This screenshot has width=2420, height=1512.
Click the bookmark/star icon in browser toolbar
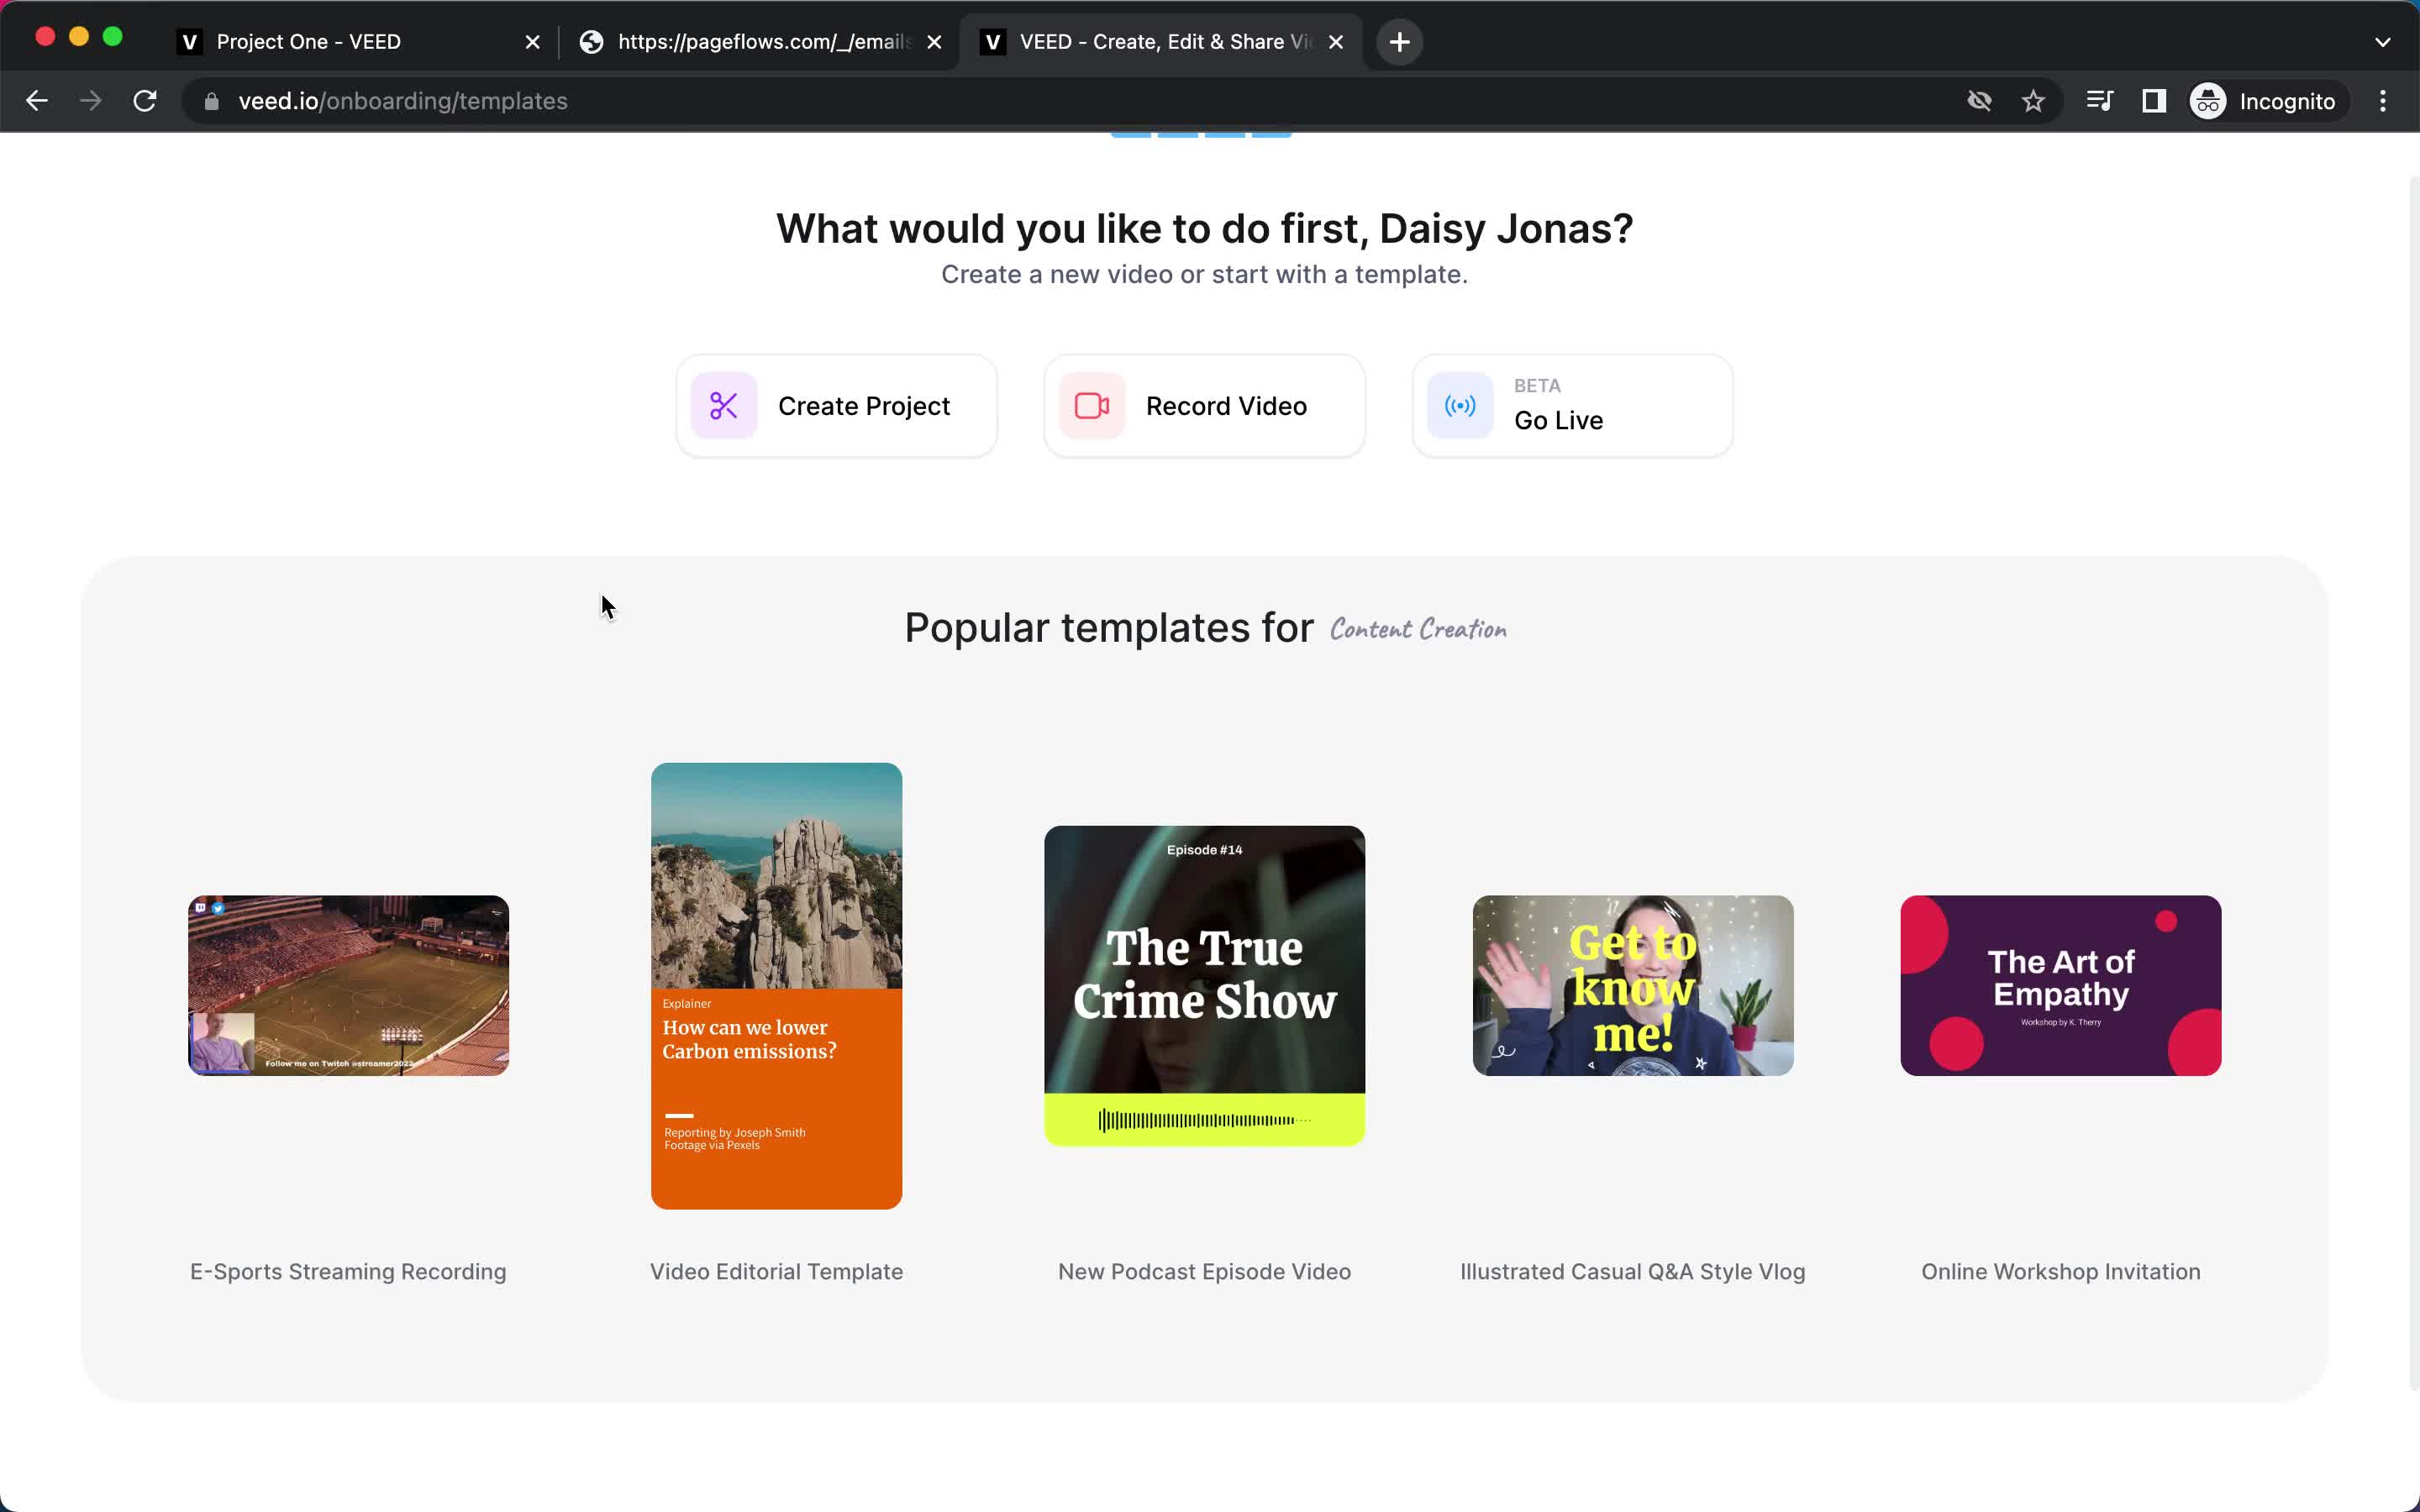click(x=2033, y=99)
